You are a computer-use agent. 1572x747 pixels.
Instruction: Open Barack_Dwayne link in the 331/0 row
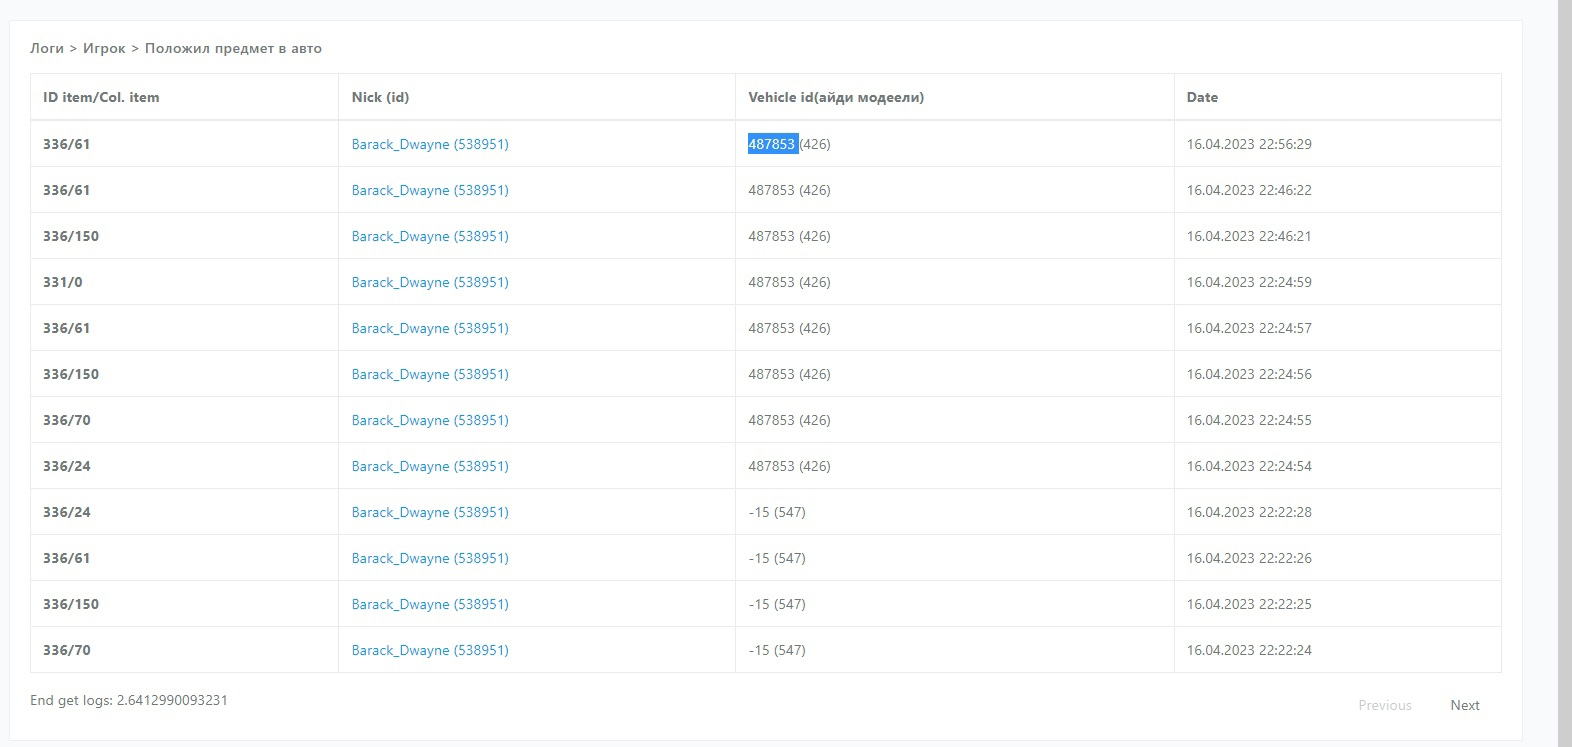point(430,282)
